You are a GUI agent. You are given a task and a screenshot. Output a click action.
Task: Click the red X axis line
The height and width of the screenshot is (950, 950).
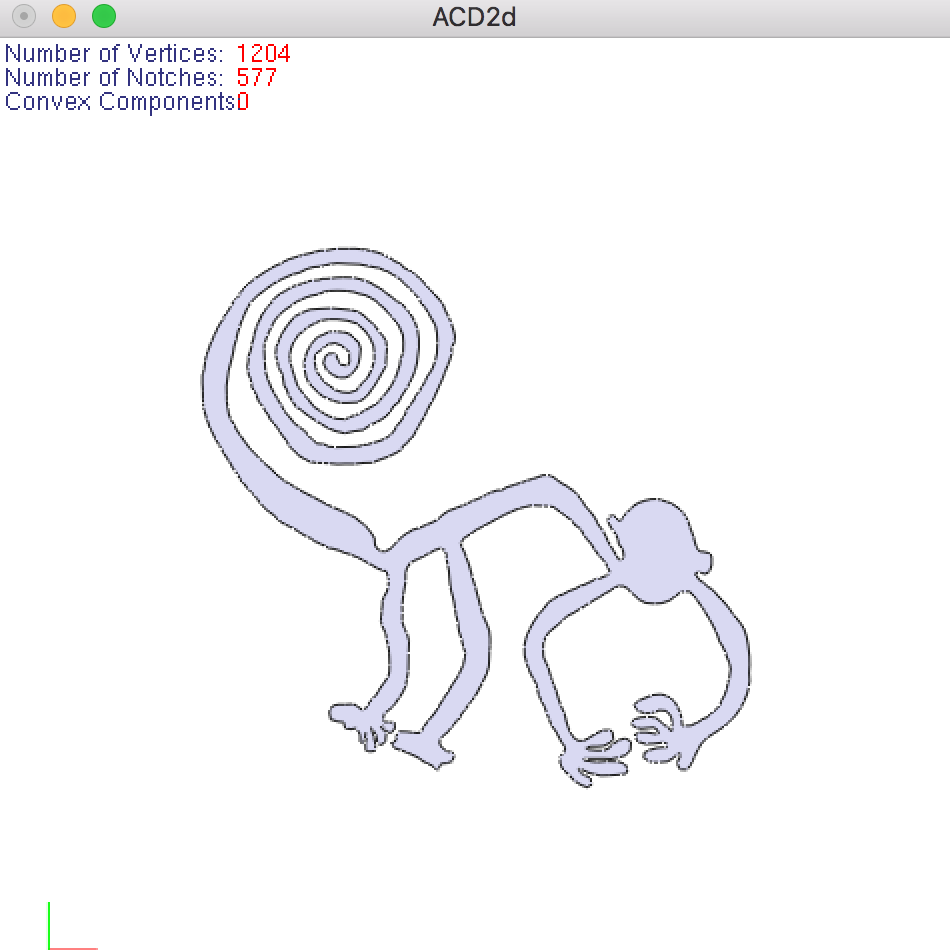(73, 948)
